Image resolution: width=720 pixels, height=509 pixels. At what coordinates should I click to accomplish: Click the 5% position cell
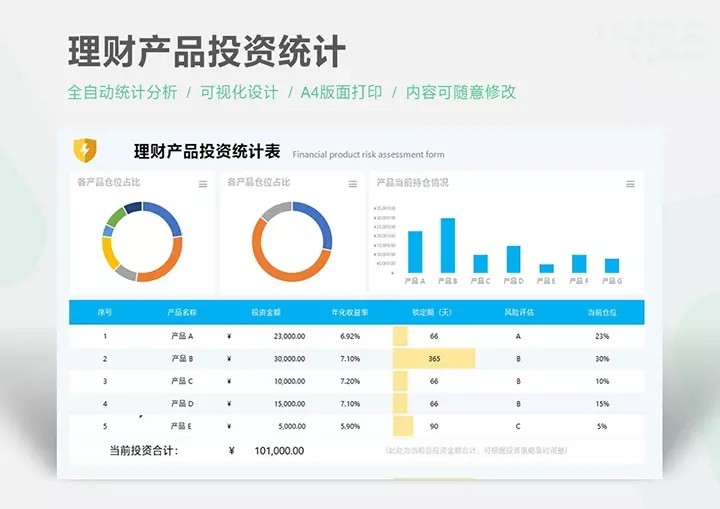click(602, 426)
